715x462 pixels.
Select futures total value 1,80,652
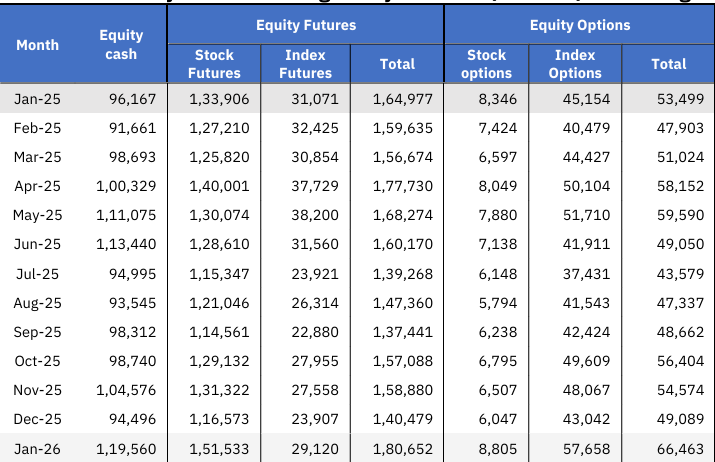[x=403, y=449]
